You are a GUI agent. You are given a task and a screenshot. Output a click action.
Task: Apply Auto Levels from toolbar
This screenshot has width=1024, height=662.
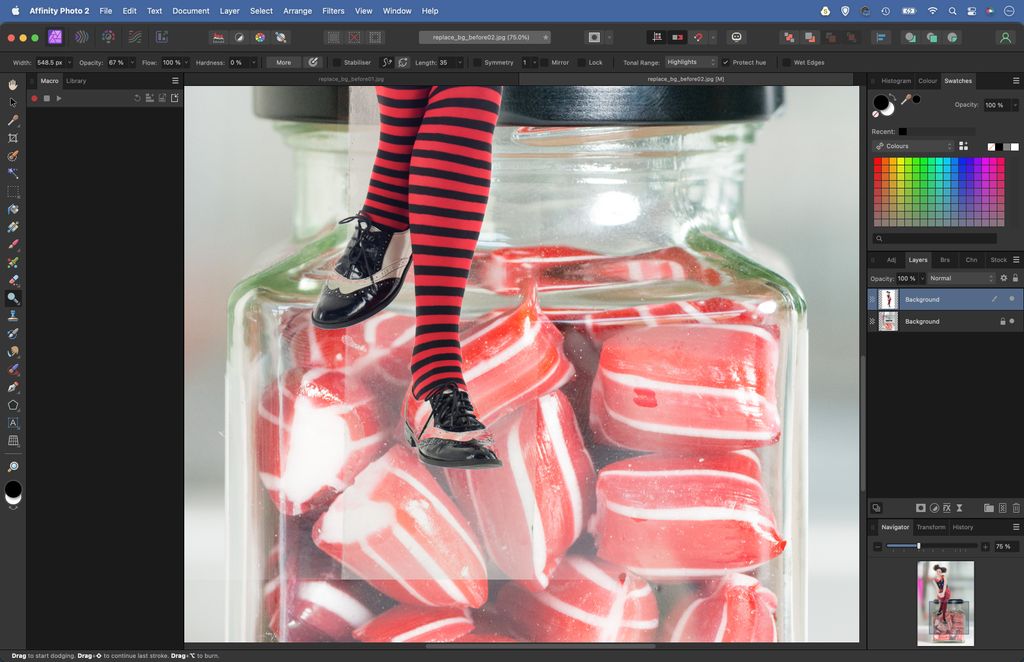pos(218,37)
